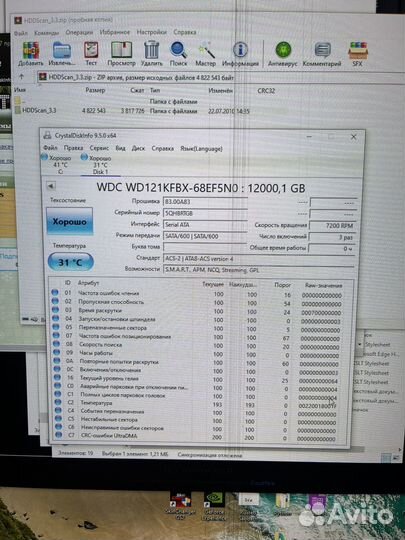The image size is (405, 540).
Task: Open CrystalDiskInfo Файл menu
Action: [x=50, y=147]
